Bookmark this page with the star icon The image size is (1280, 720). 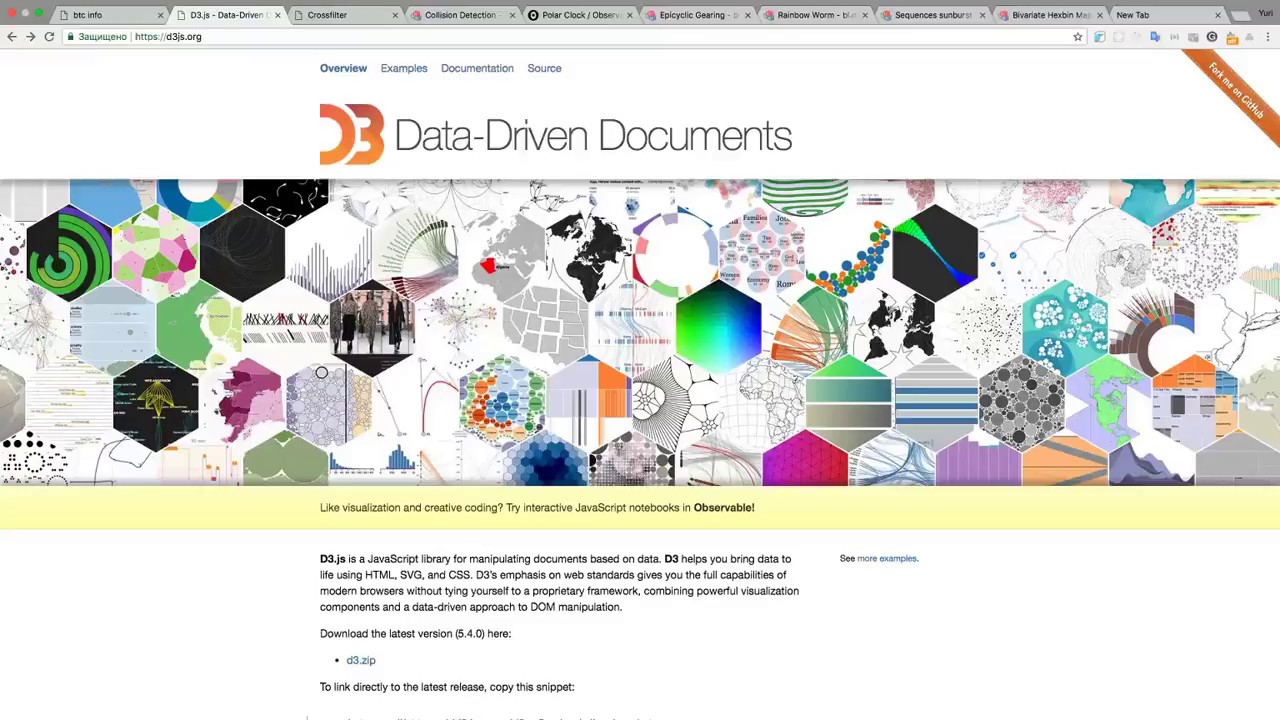[1078, 37]
